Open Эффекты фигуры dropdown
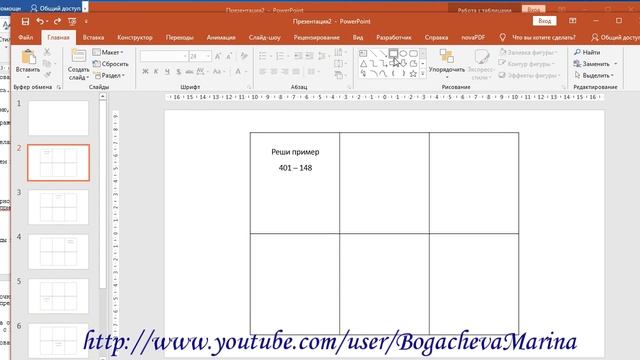The height and width of the screenshot is (360, 640). (529, 76)
